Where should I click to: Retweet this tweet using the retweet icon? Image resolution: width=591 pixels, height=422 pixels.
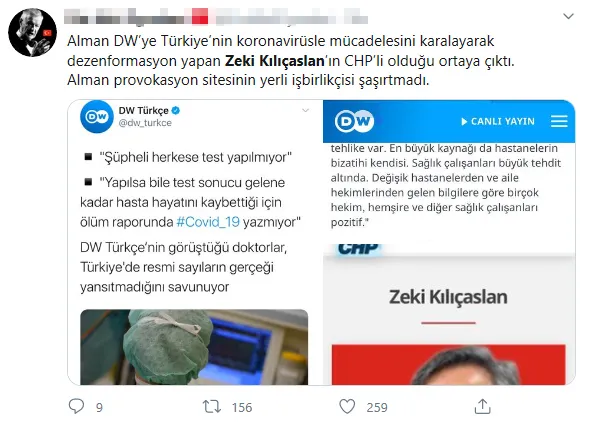[211, 407]
